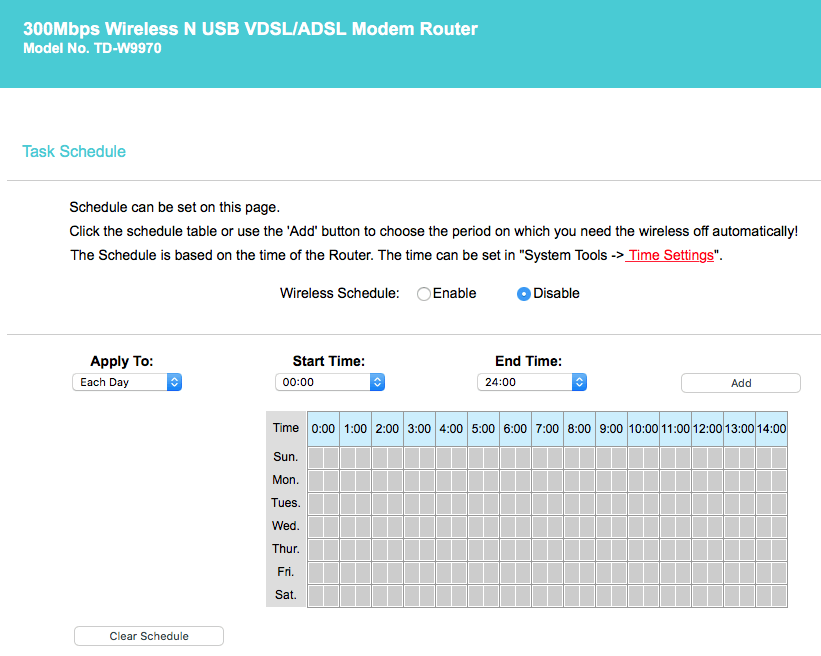Expand the Start Time 00:00 dropdown

(x=329, y=382)
